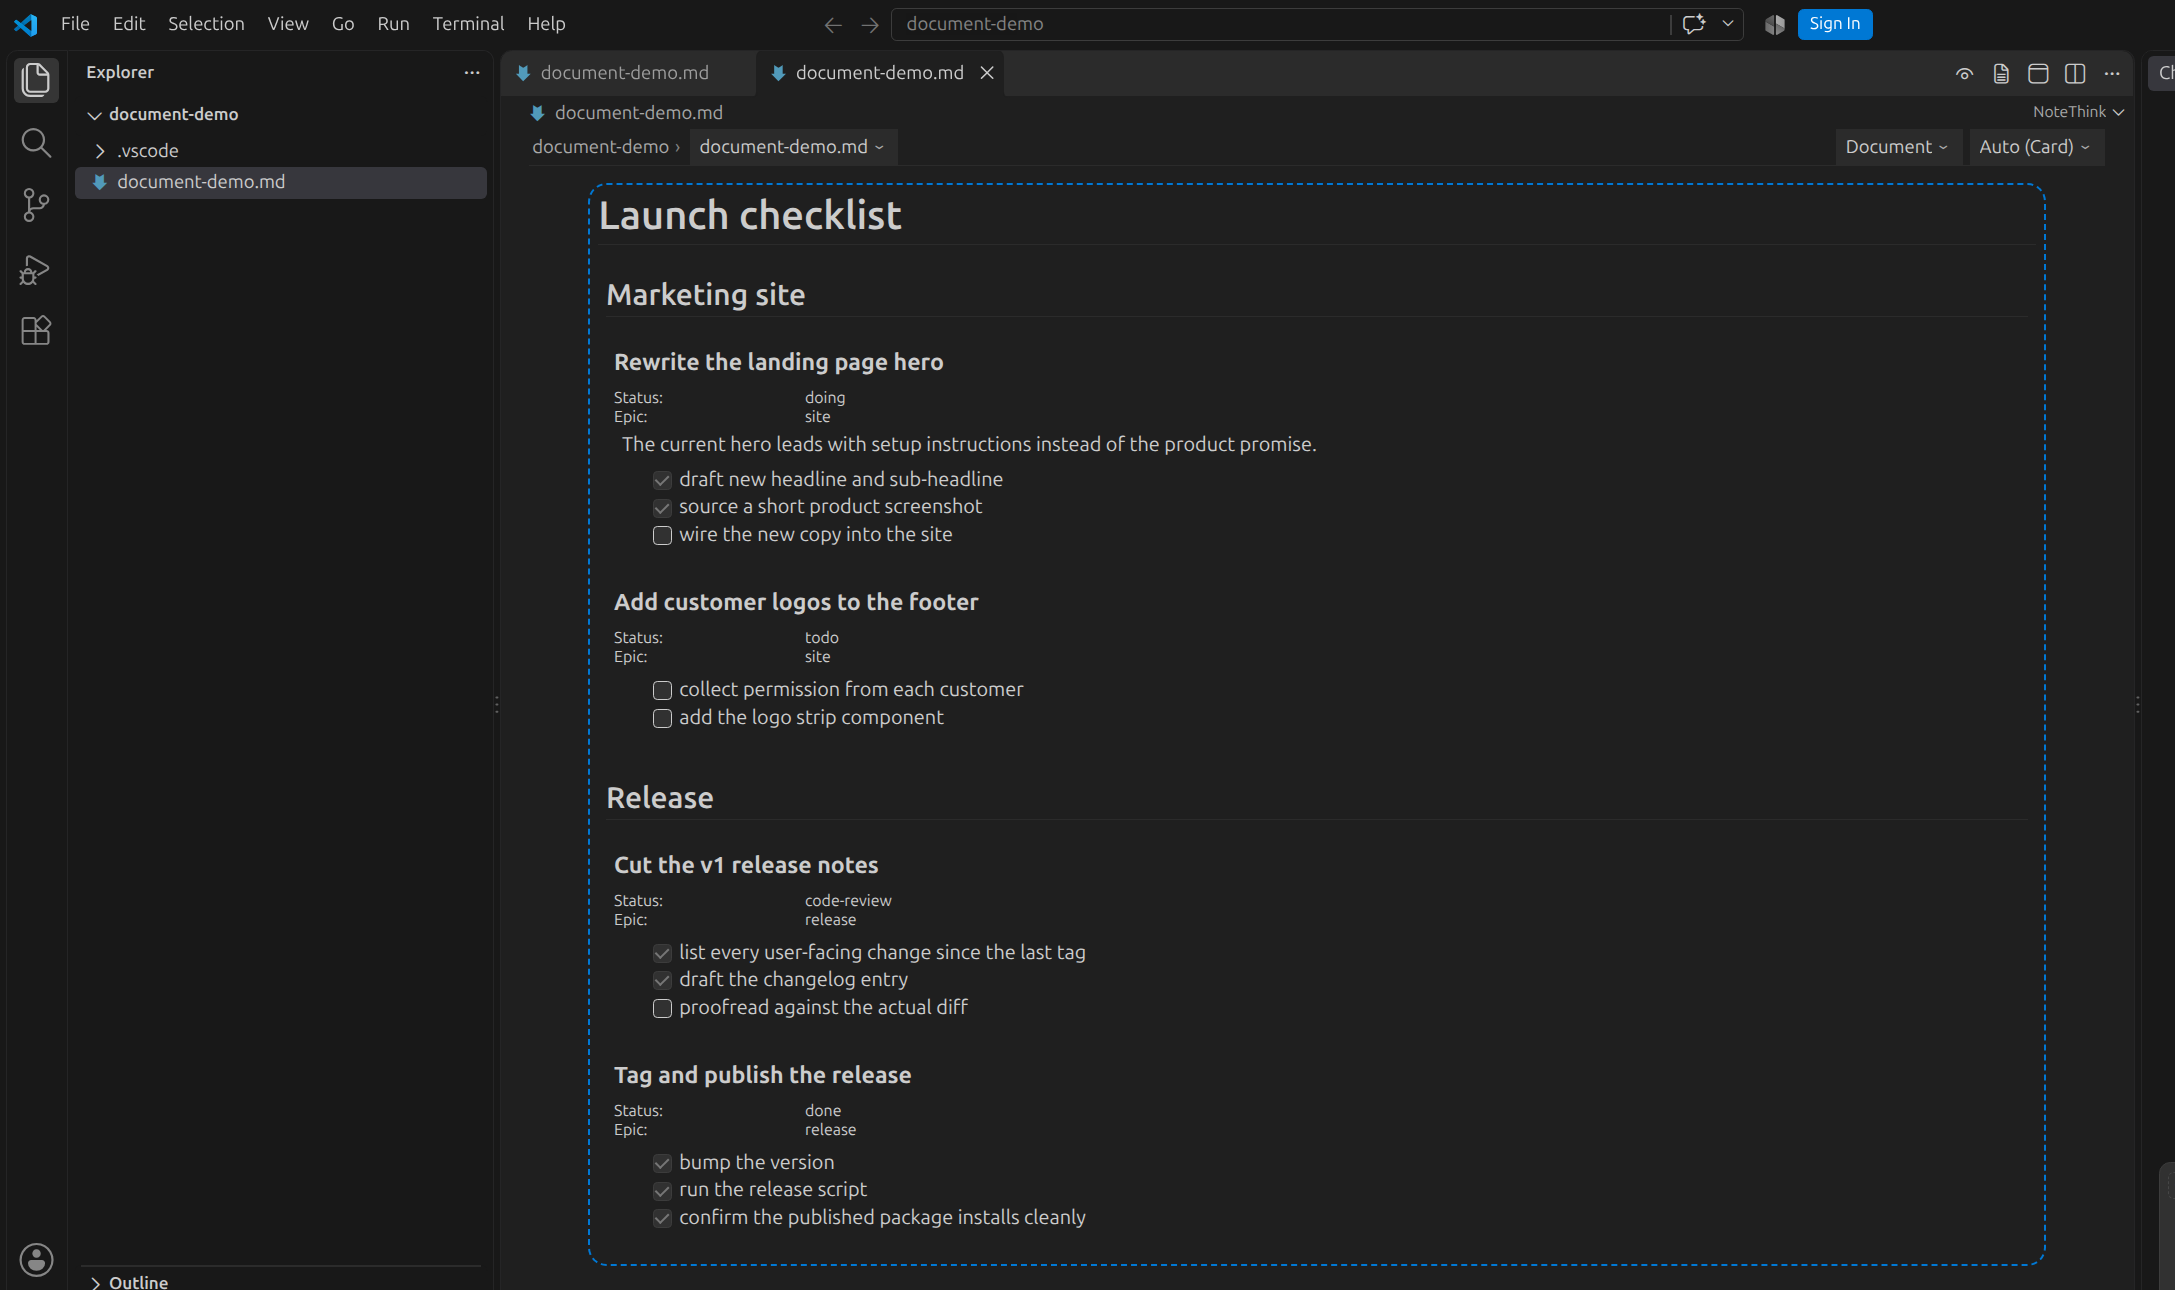The width and height of the screenshot is (2175, 1290).
Task: Click 'Add customer logos to the footer' title
Action: tap(796, 602)
